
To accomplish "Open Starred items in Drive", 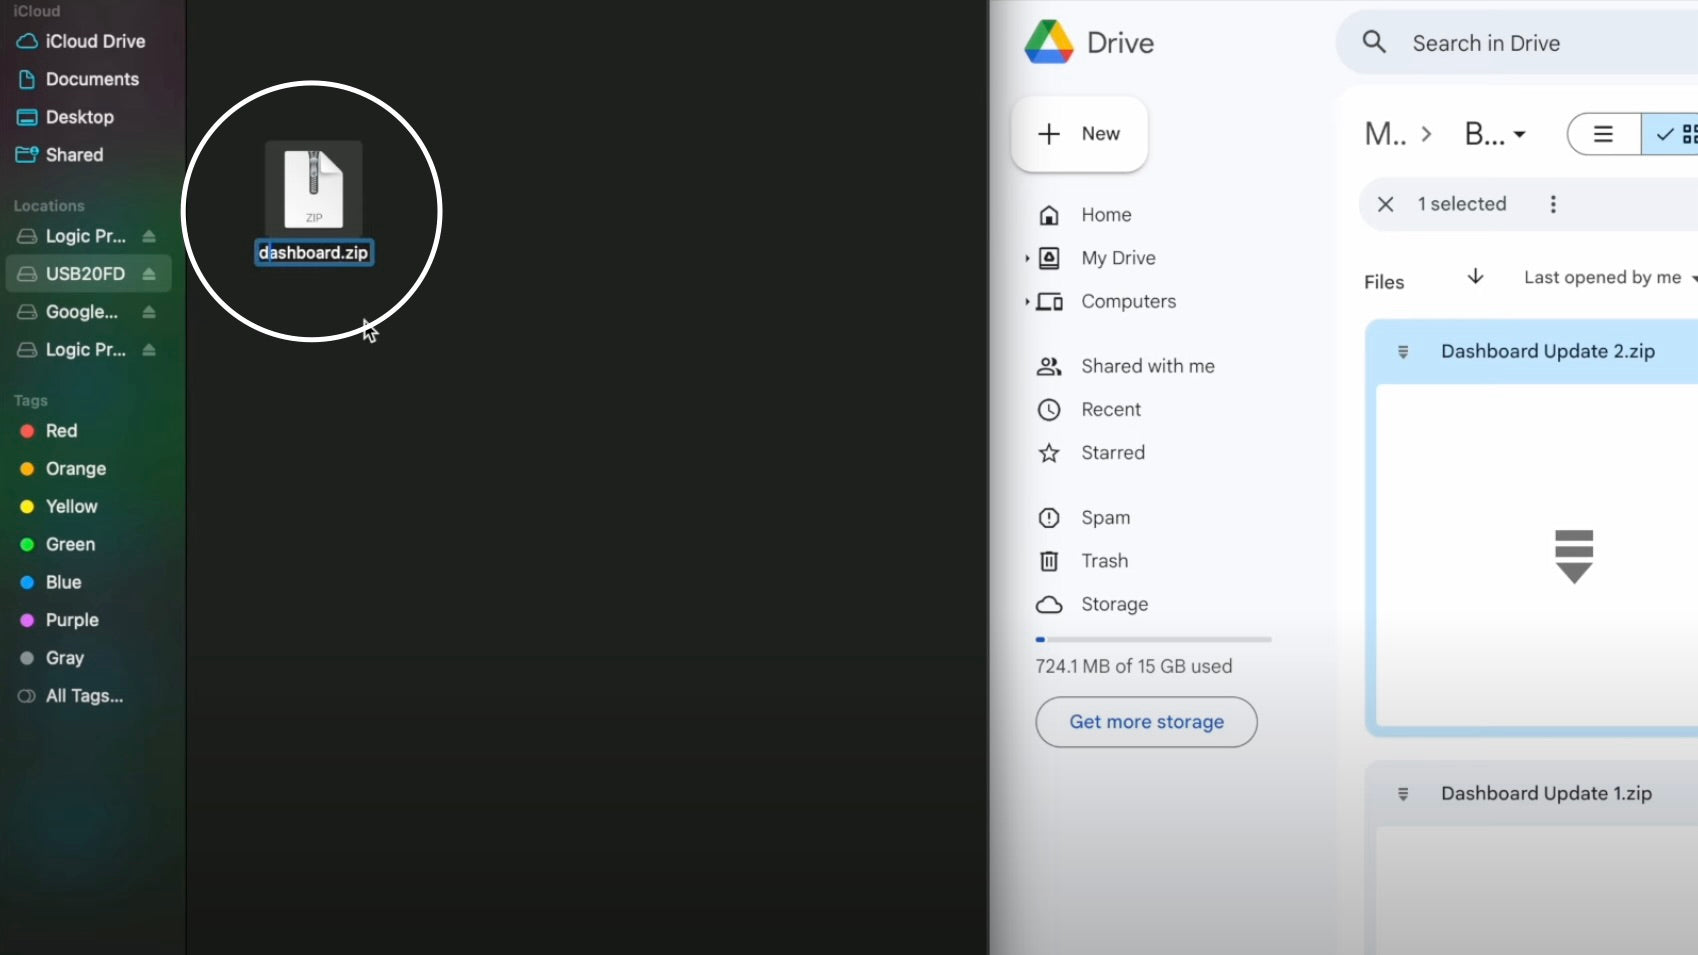I will 1112,453.
